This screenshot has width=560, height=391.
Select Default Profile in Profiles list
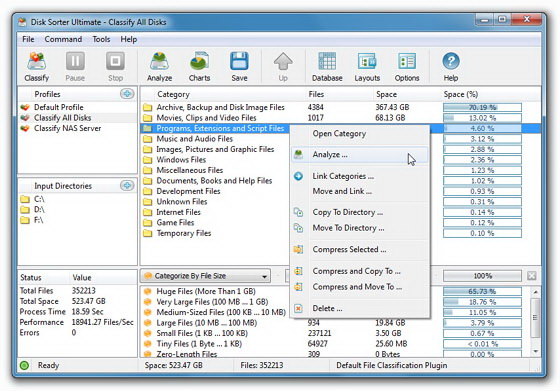(x=78, y=107)
